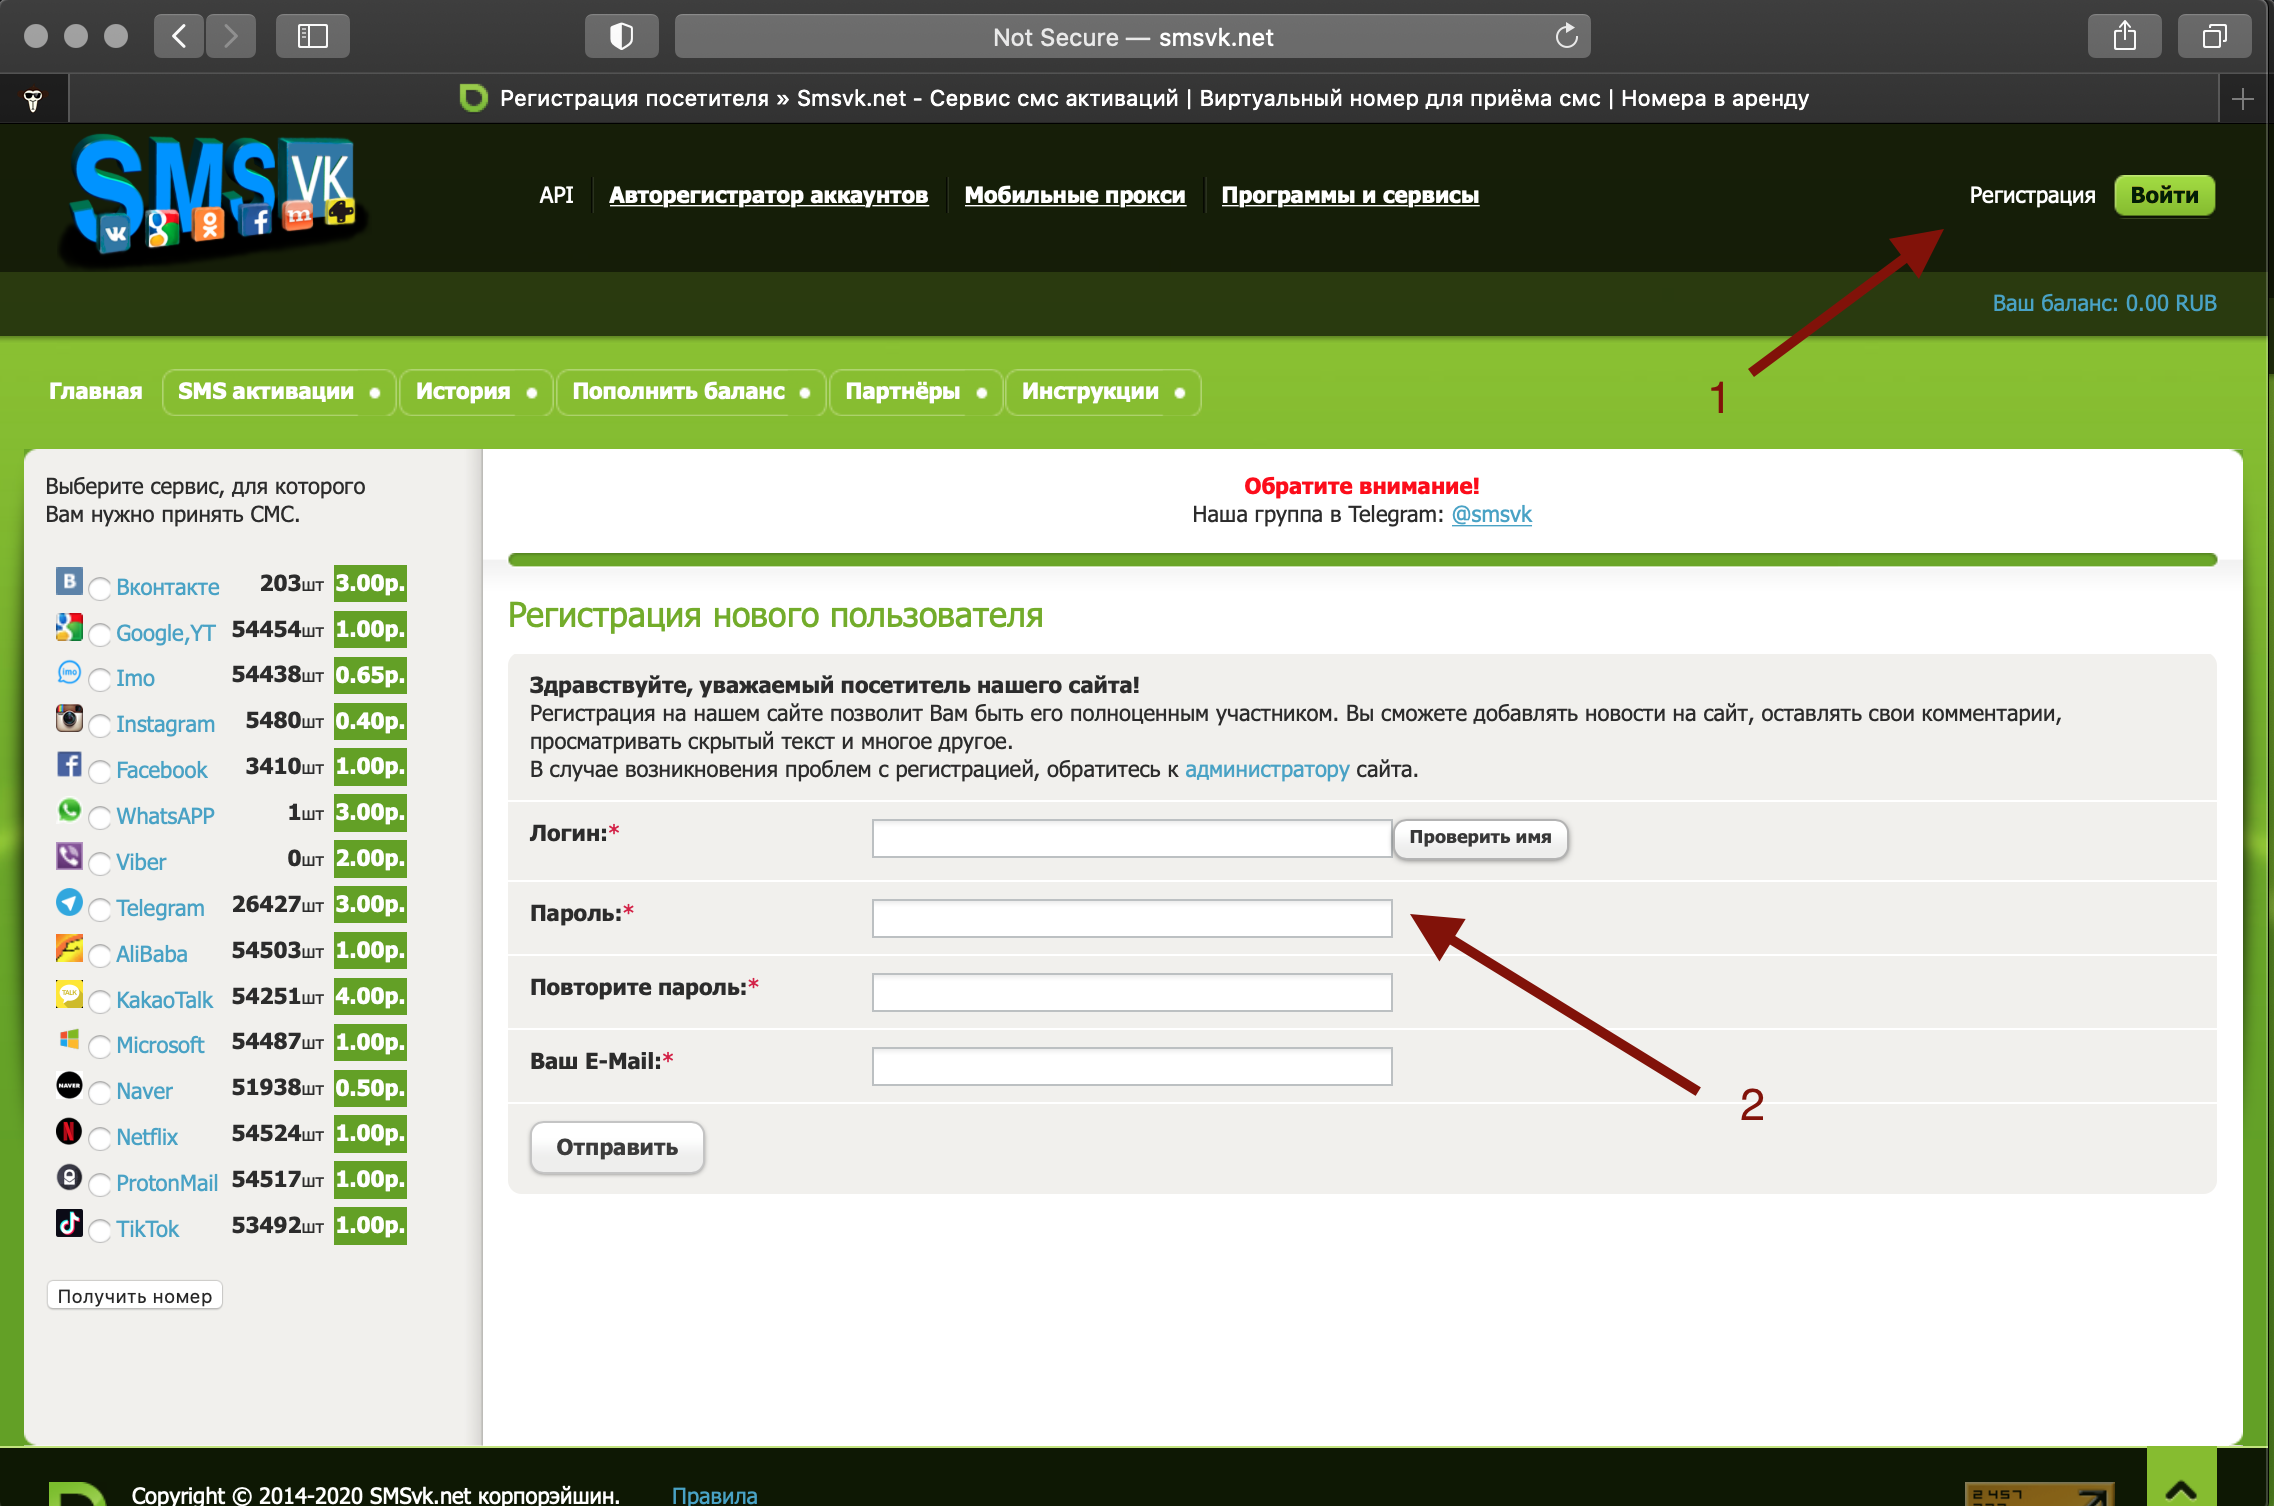The width and height of the screenshot is (2274, 1506).
Task: Click the SMSVK logo in header
Action: (x=213, y=197)
